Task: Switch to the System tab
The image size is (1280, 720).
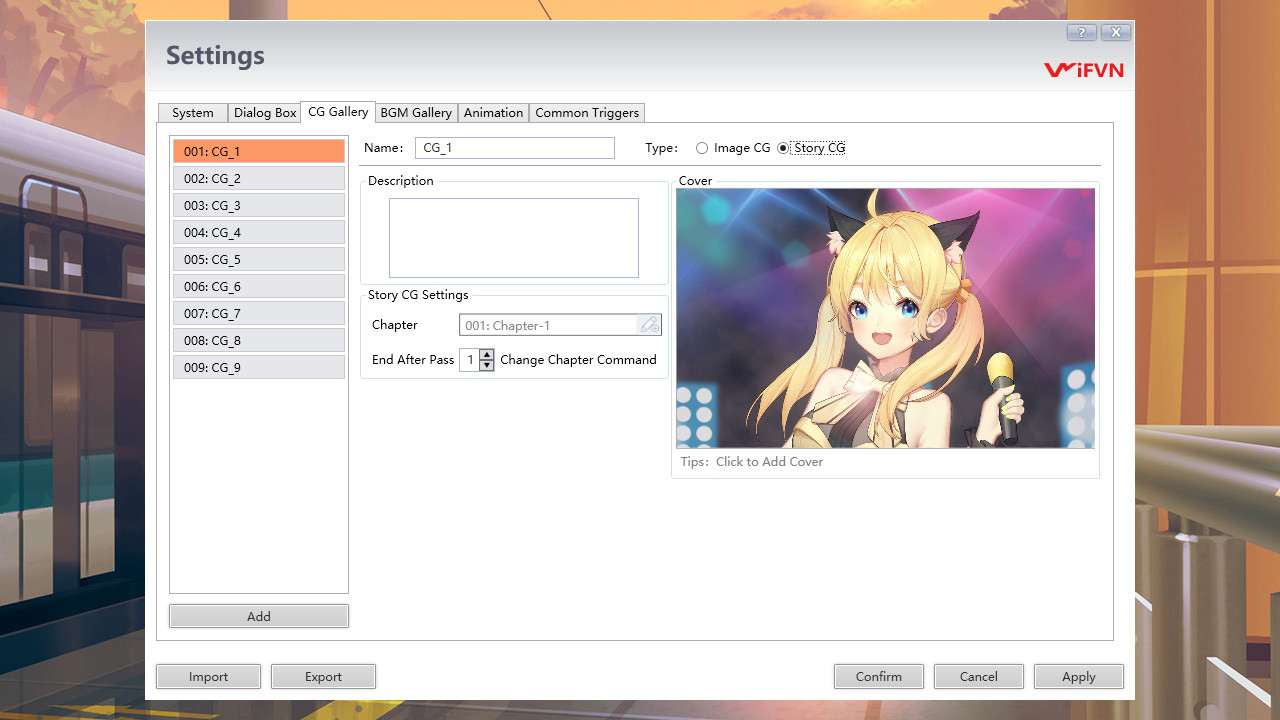Action: (x=192, y=112)
